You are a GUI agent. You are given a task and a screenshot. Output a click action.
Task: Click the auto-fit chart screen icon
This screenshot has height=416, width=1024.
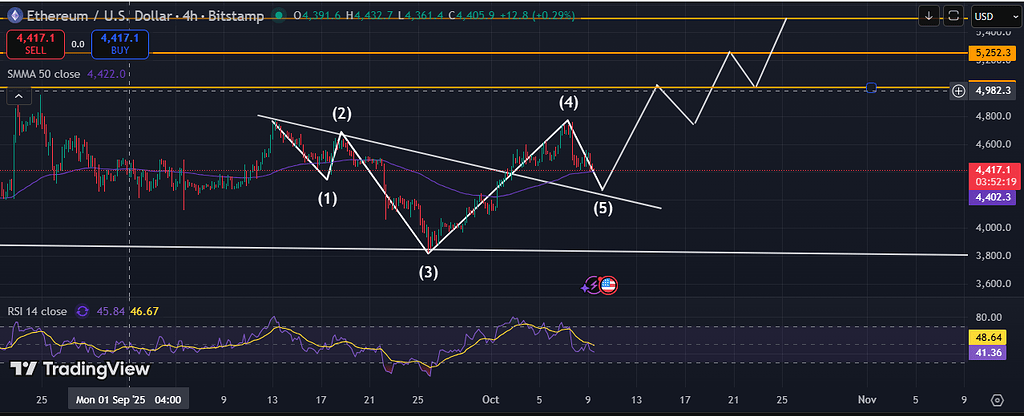click(x=954, y=16)
